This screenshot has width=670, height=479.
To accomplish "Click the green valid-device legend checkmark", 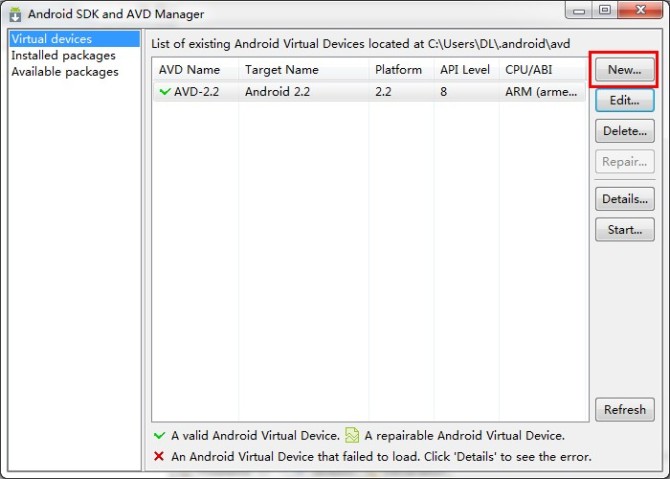I will coord(159,435).
